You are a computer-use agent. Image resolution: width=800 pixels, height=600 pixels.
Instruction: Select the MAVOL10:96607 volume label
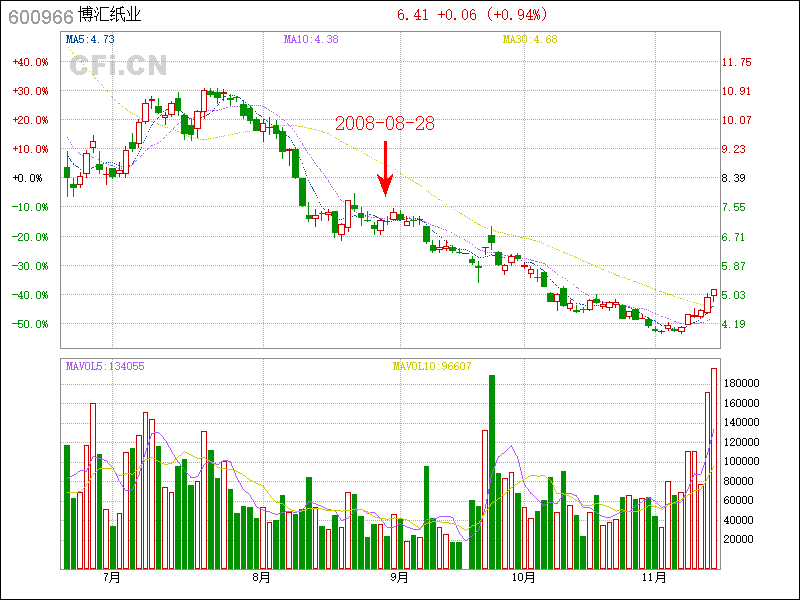[x=432, y=367]
